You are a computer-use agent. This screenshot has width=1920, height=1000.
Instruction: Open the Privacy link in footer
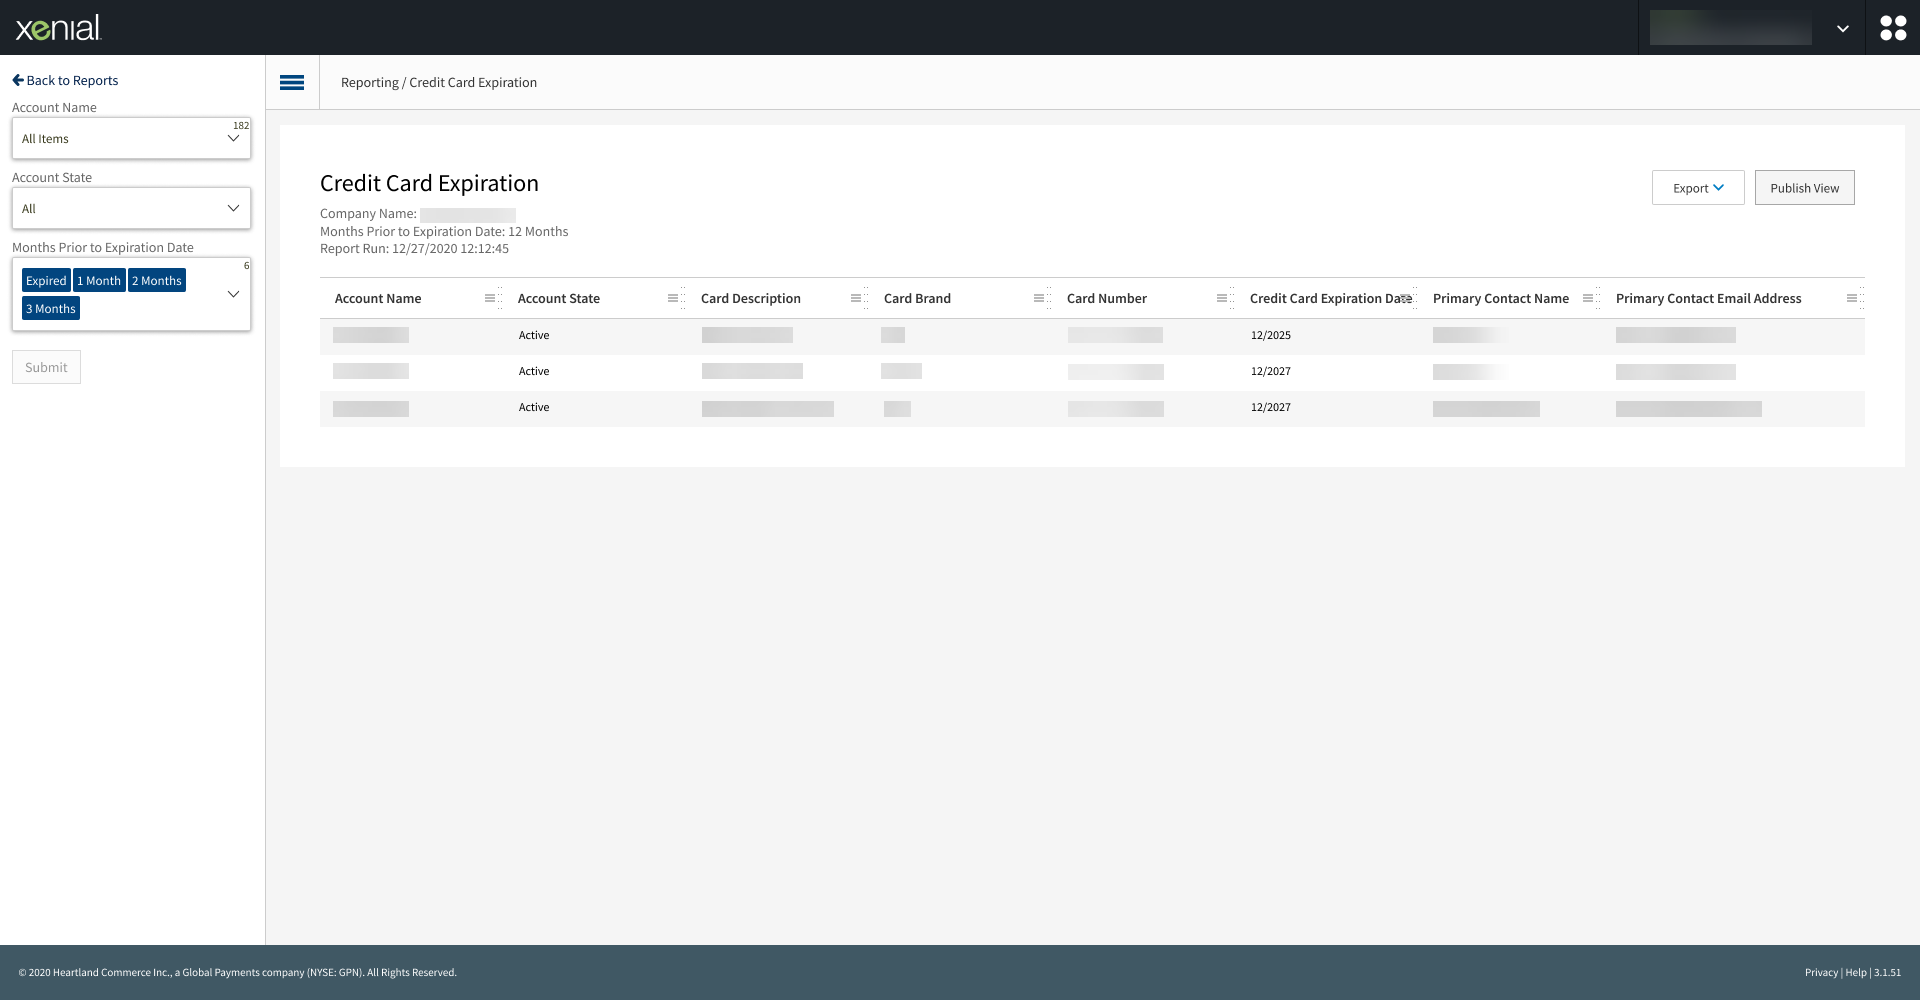click(1820, 973)
